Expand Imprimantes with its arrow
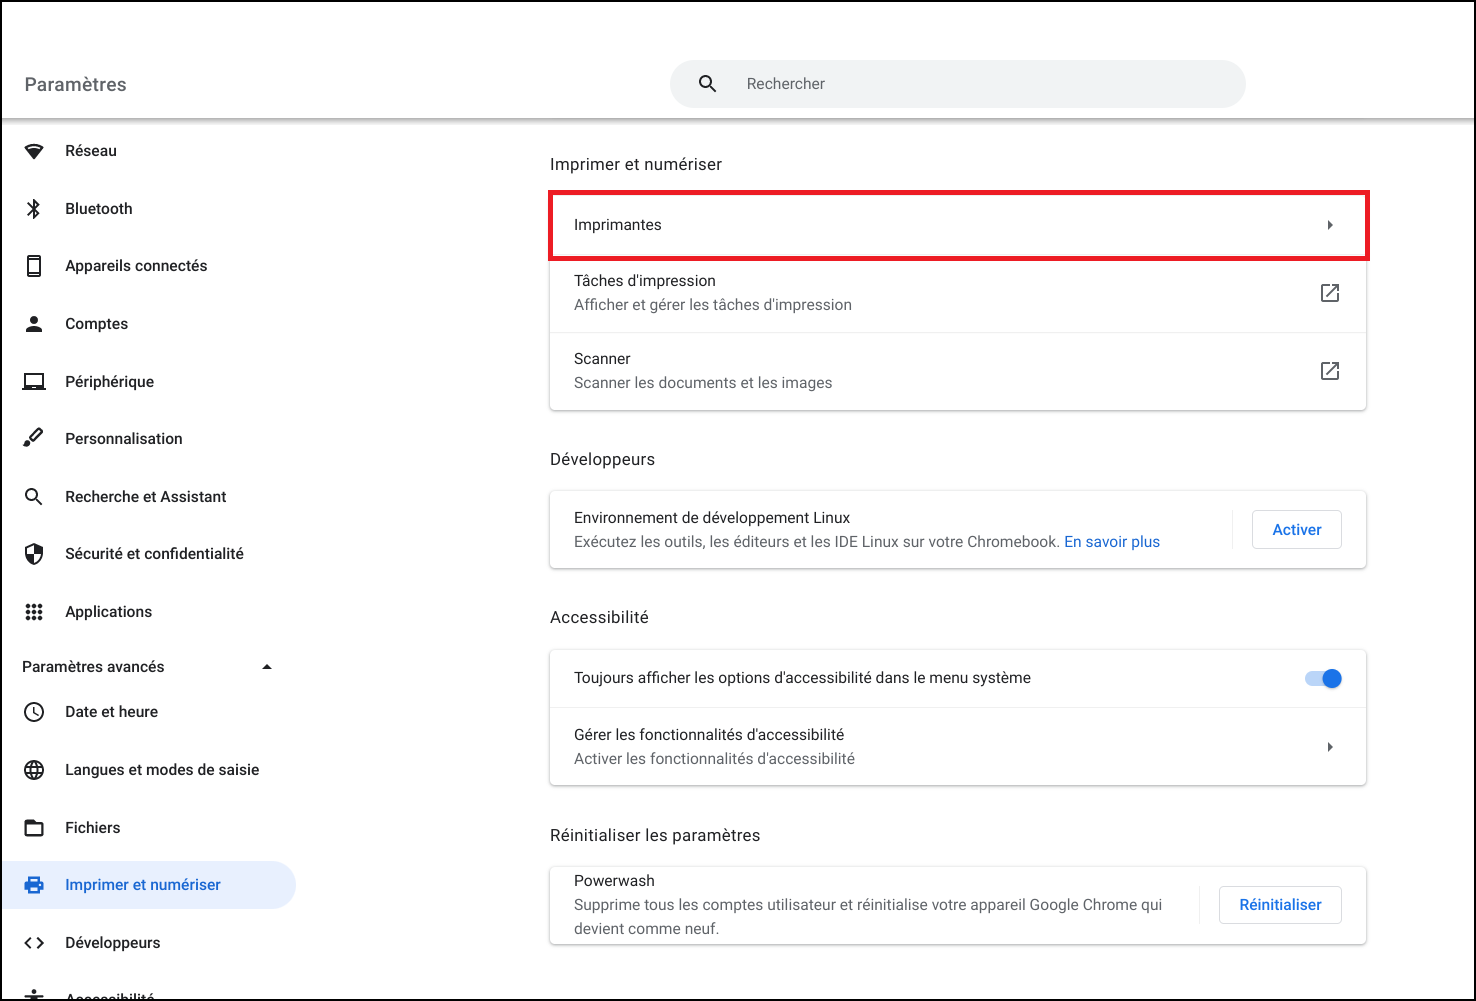Screen dimensions: 1476x1001 pyautogui.click(x=1329, y=225)
